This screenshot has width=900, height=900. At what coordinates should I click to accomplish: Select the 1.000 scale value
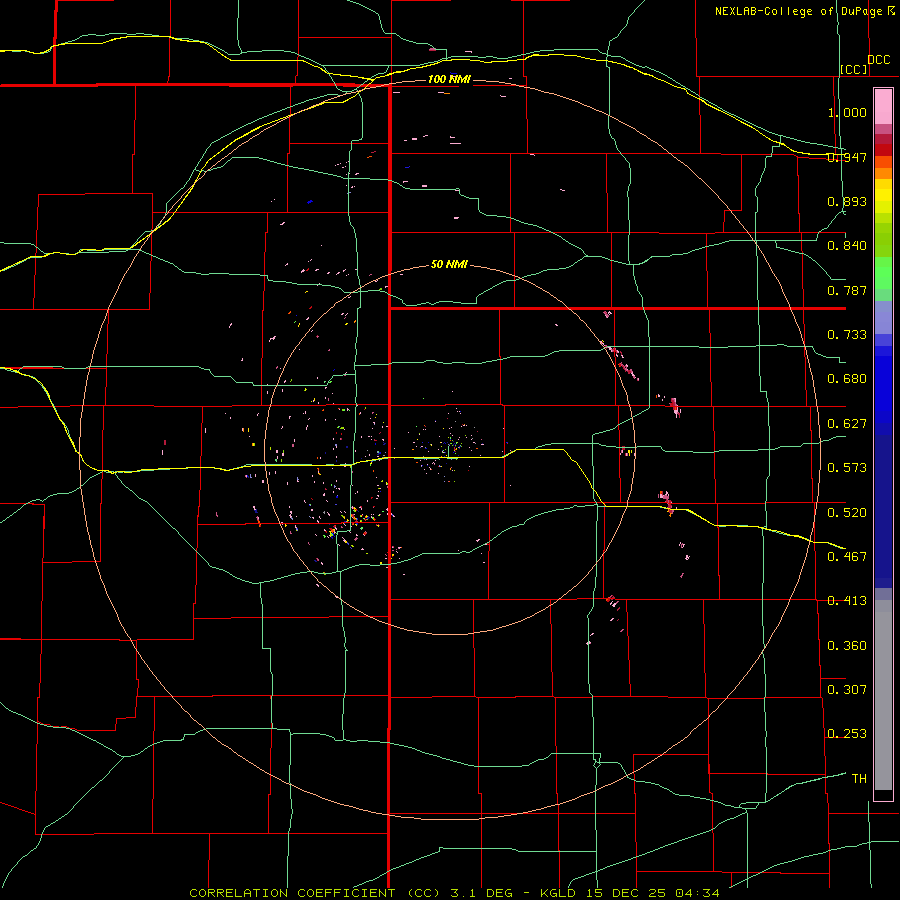[x=847, y=112]
